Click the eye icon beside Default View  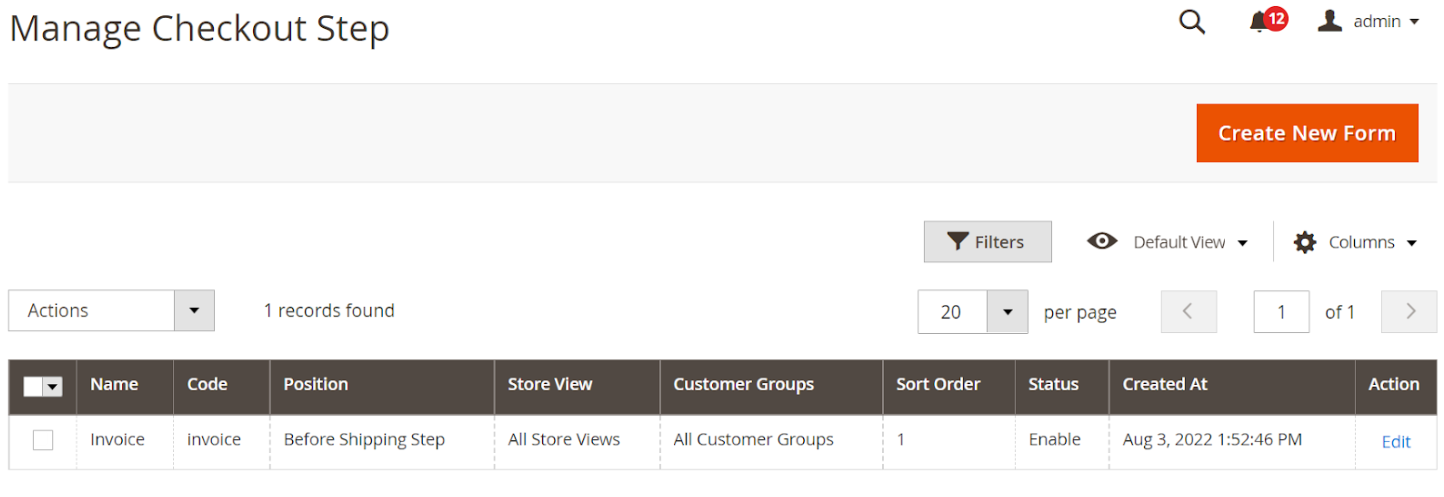pyautogui.click(x=1102, y=242)
